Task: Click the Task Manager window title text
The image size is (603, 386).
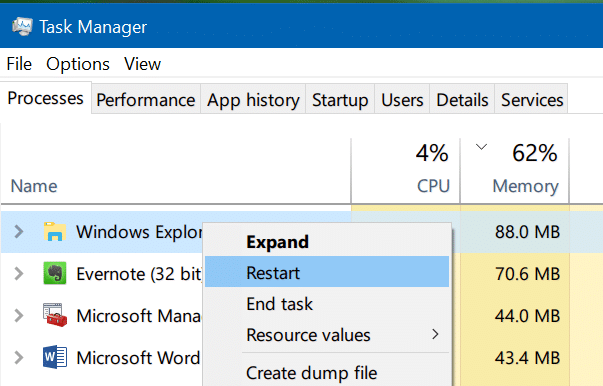Action: pos(93,27)
